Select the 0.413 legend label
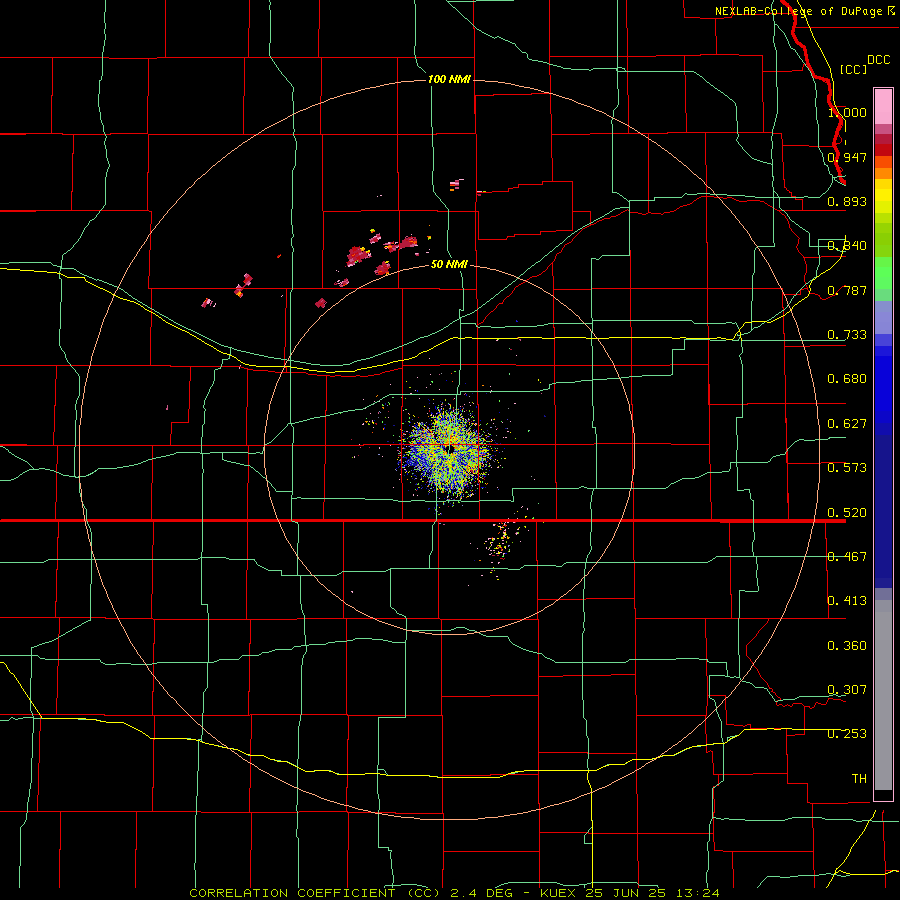 (x=847, y=601)
